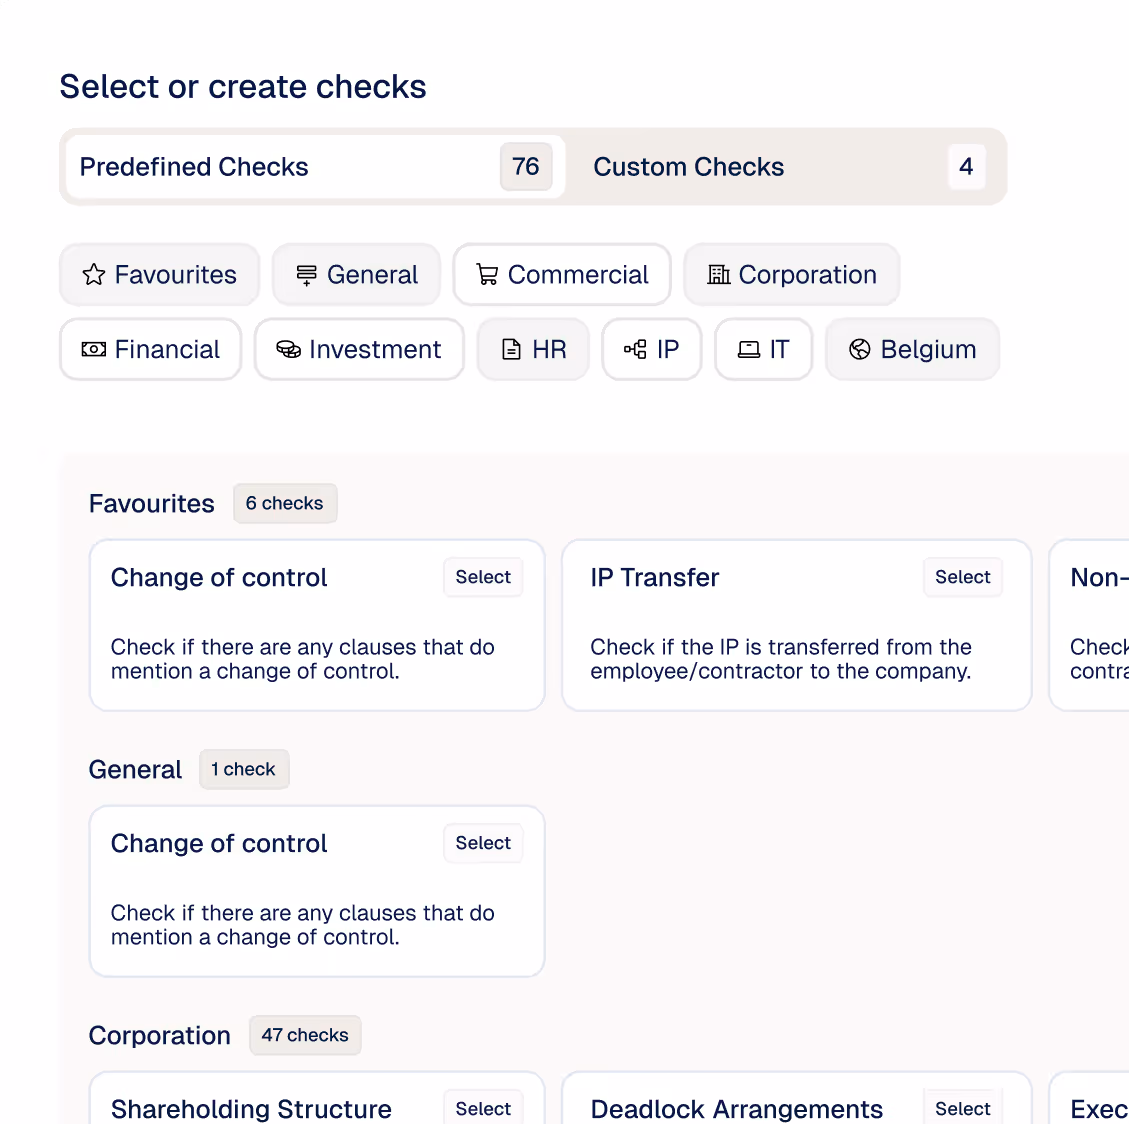Click the laptop icon for IT
The width and height of the screenshot is (1129, 1124).
(749, 350)
